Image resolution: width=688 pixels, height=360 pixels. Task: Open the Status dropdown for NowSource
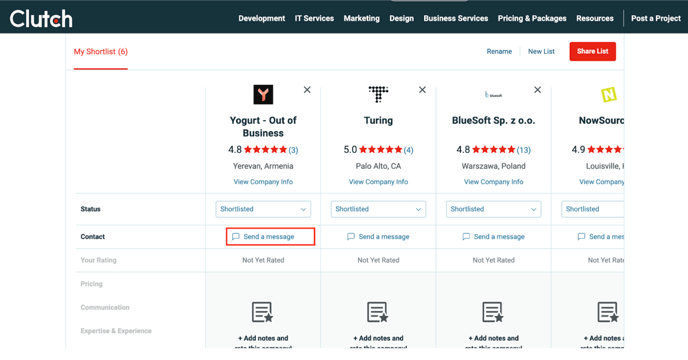[x=592, y=209]
